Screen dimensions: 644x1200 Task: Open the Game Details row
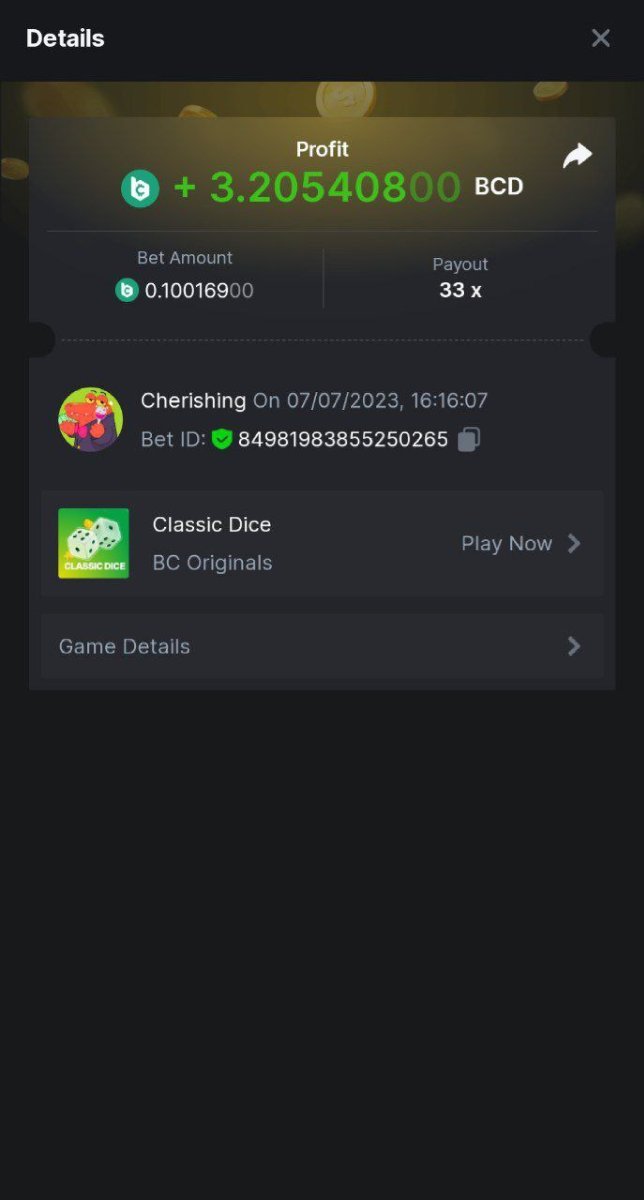pyautogui.click(x=322, y=646)
